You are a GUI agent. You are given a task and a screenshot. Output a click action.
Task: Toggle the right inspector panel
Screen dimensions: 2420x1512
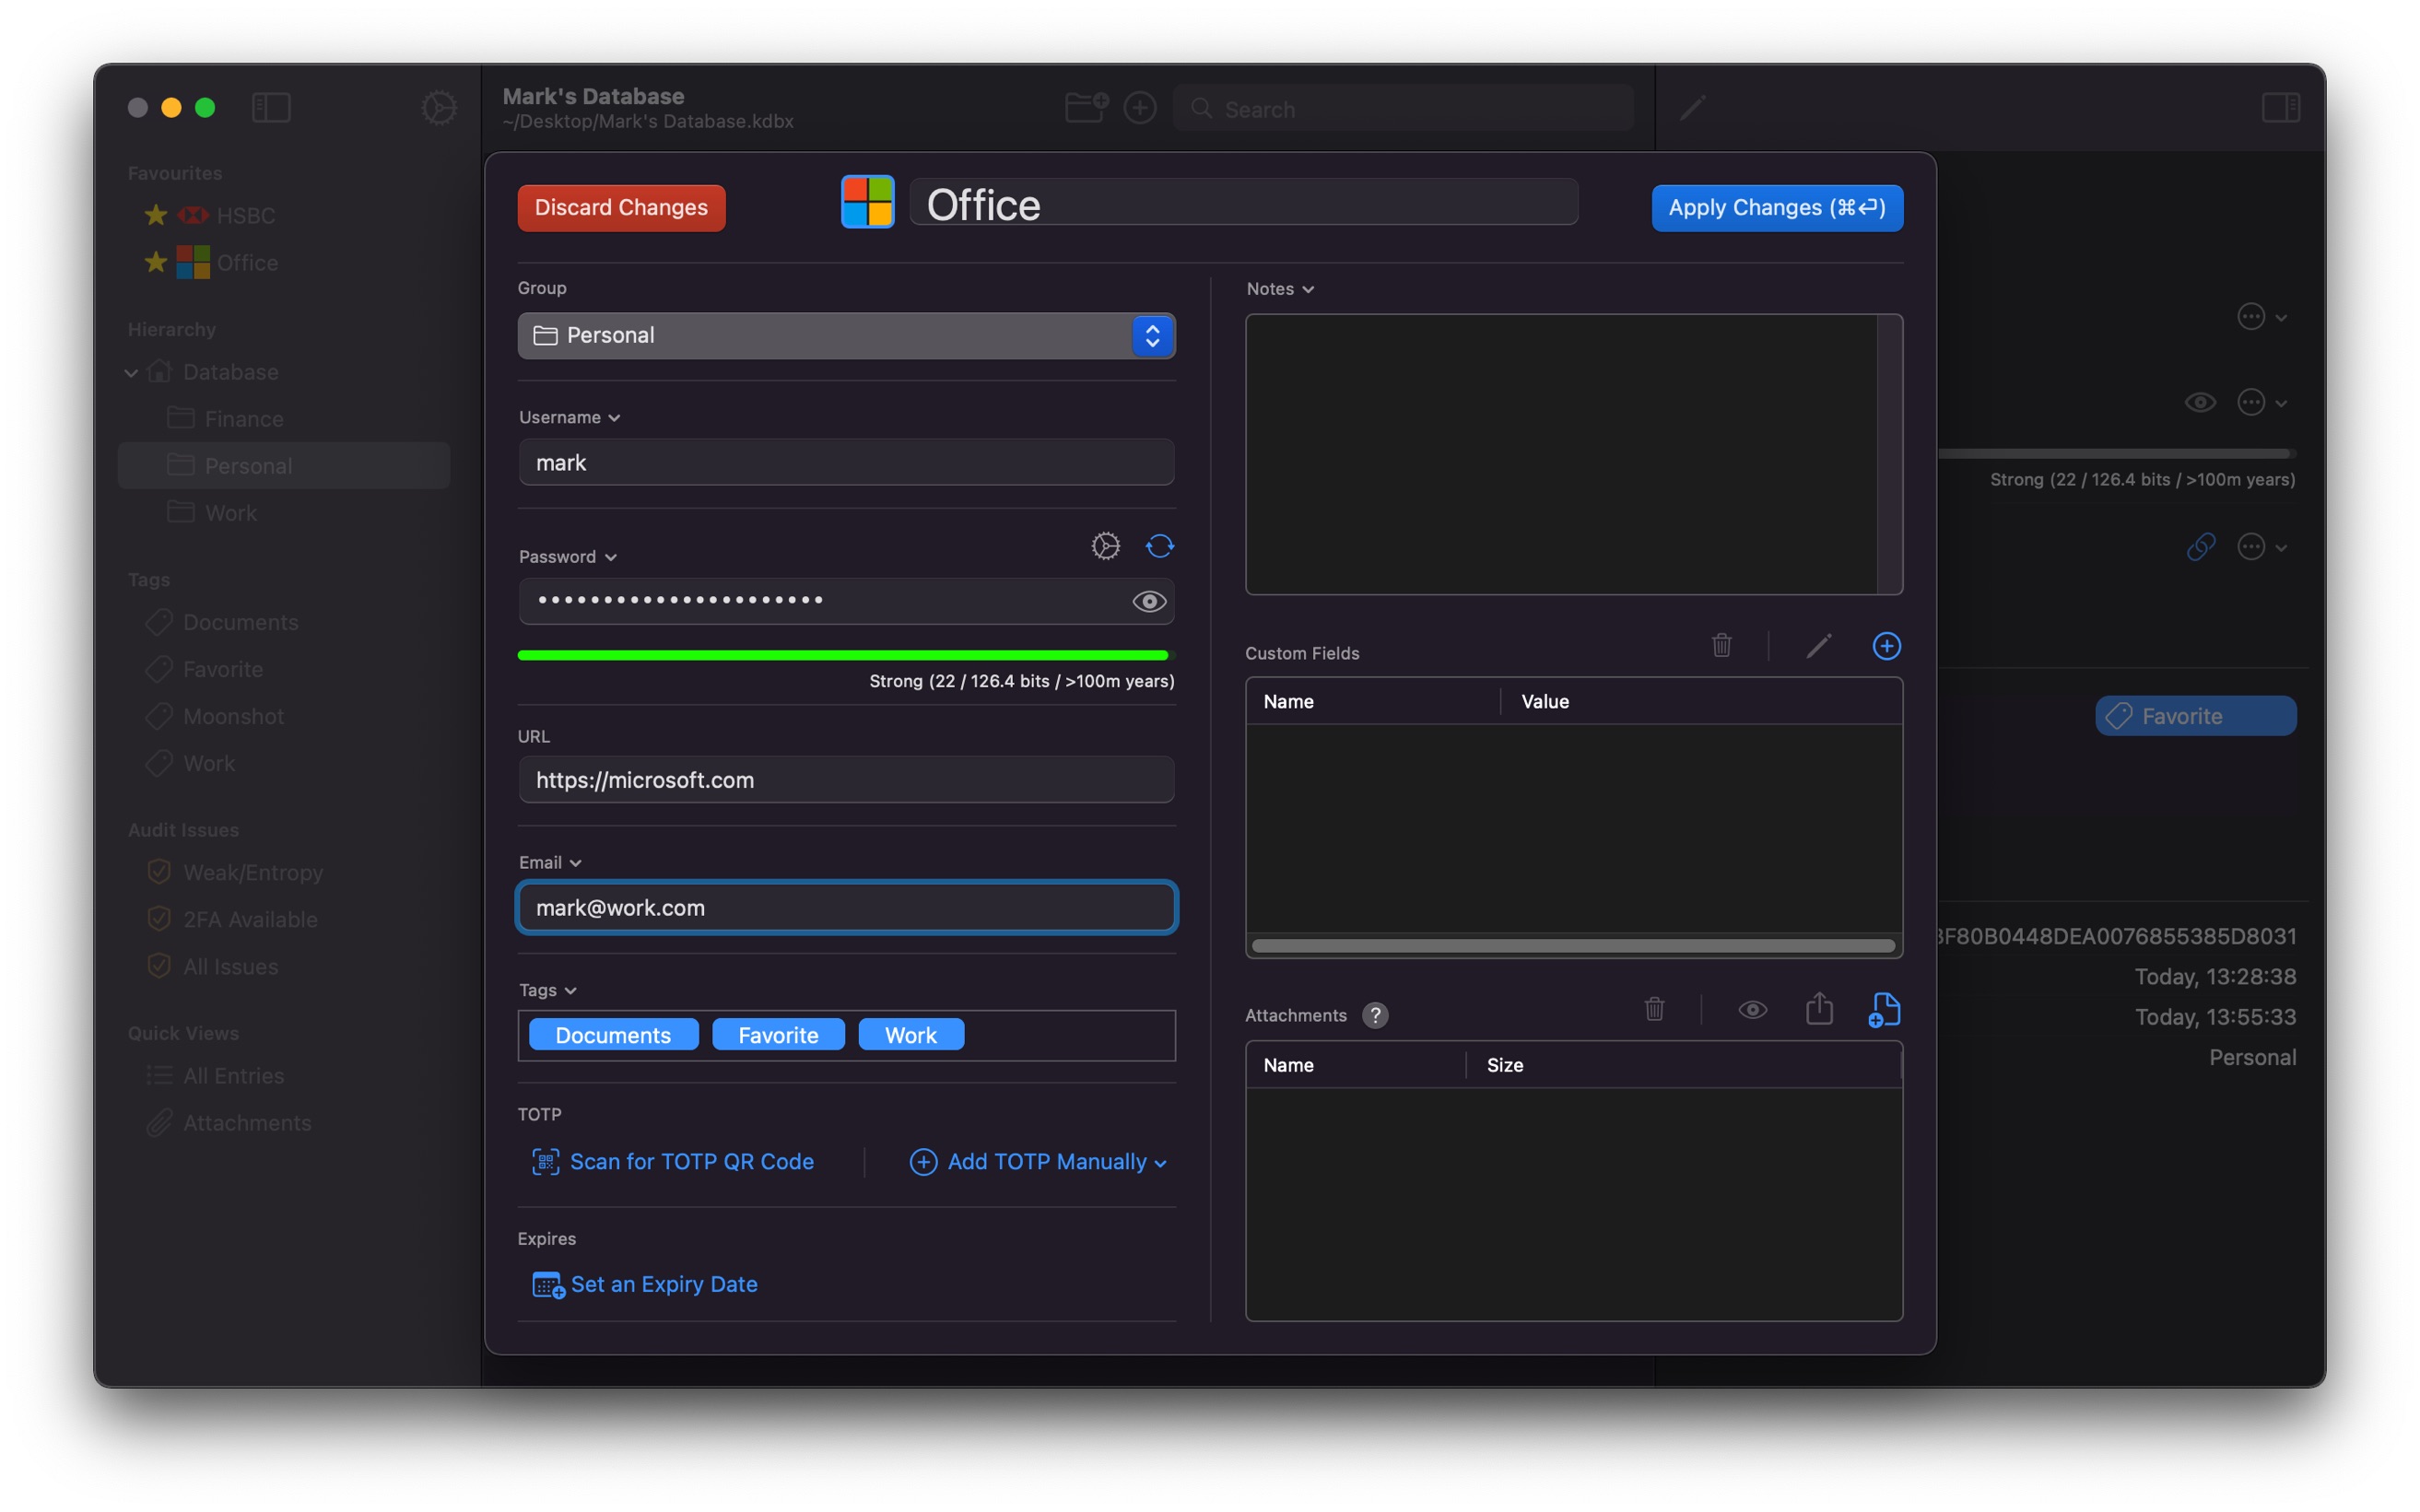click(2280, 107)
